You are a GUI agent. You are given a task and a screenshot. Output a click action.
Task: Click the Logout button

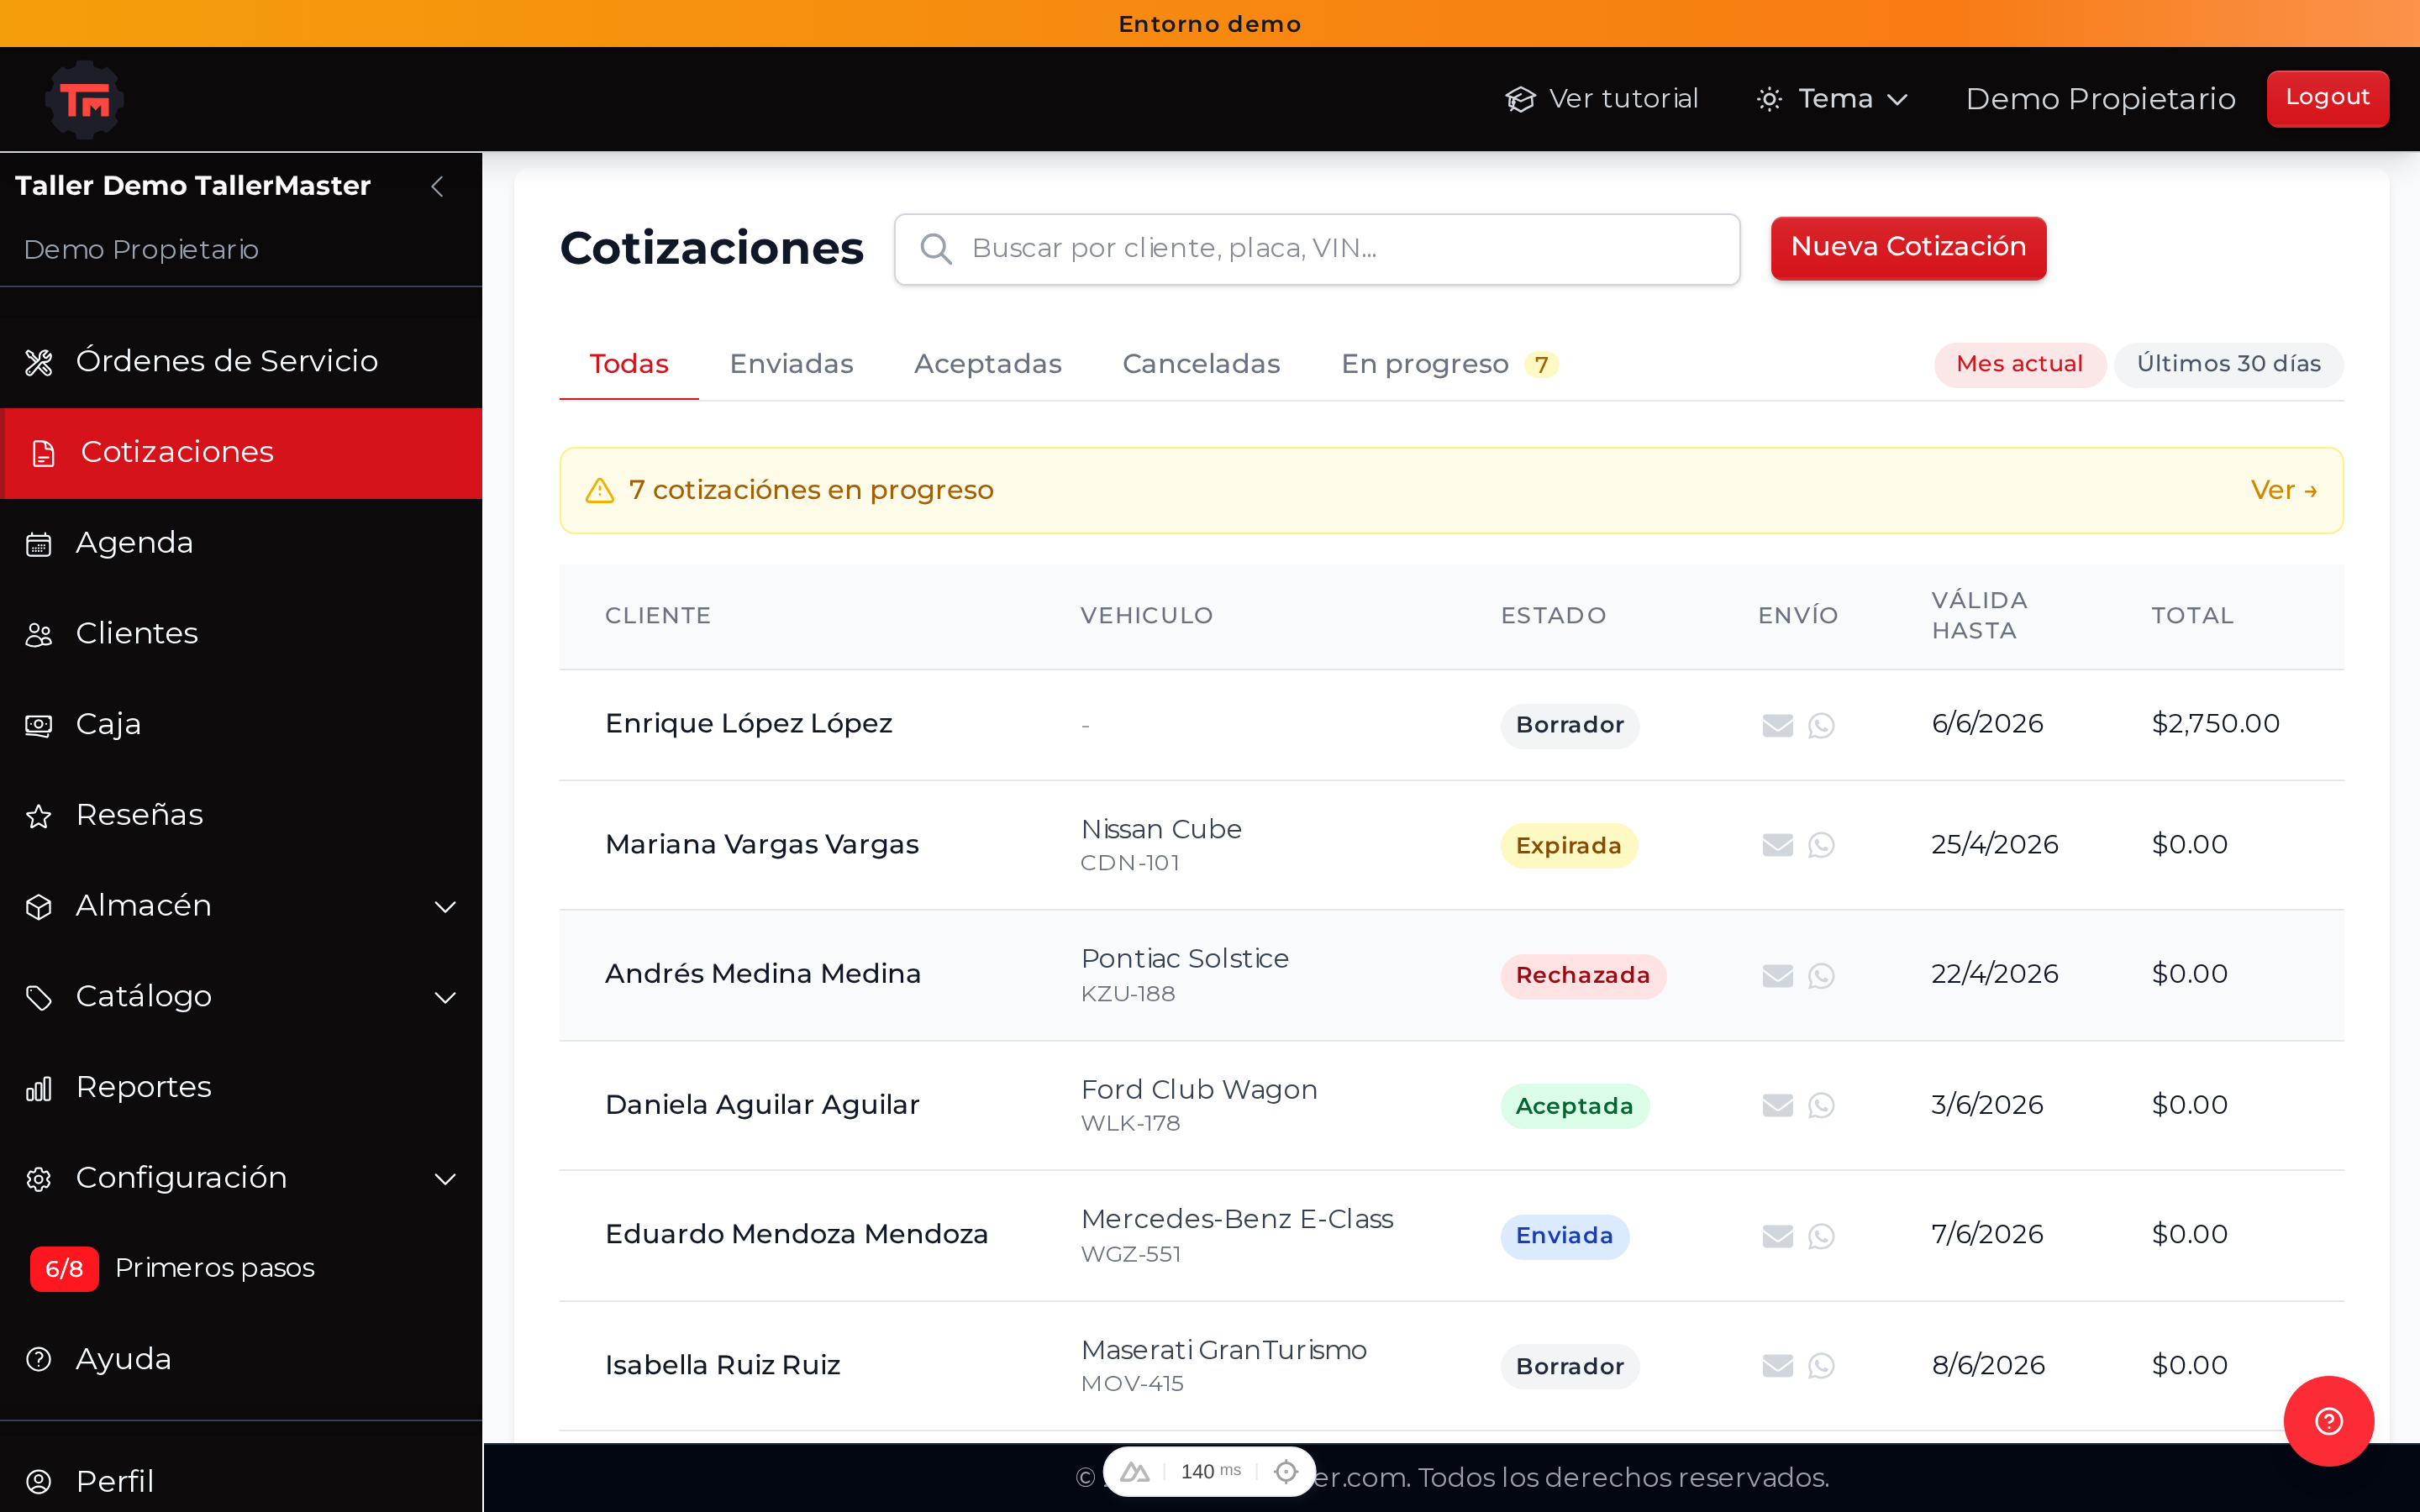pos(2327,98)
